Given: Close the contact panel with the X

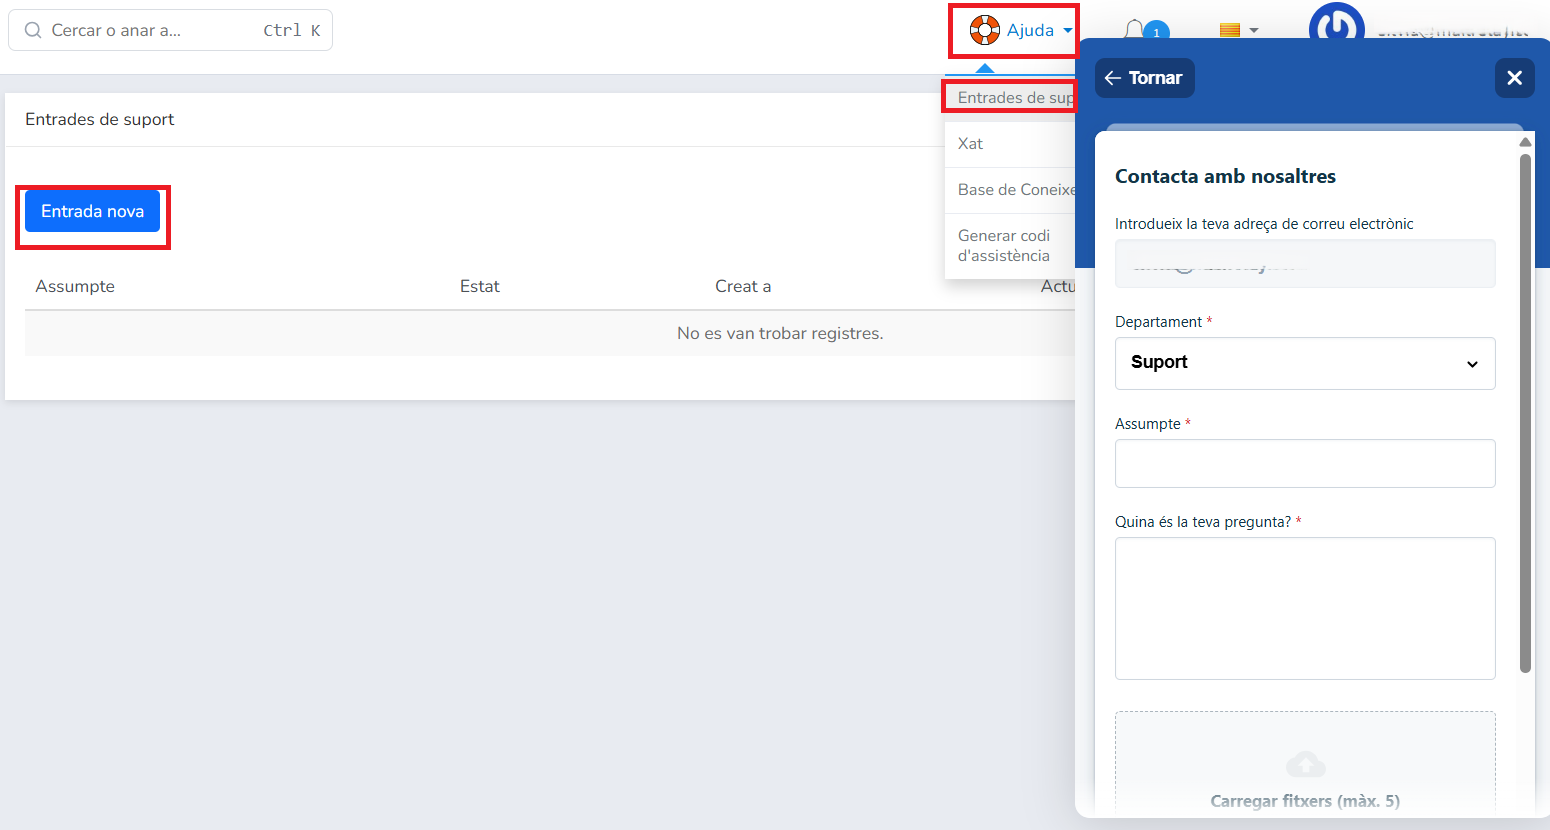Looking at the screenshot, I should tap(1514, 78).
